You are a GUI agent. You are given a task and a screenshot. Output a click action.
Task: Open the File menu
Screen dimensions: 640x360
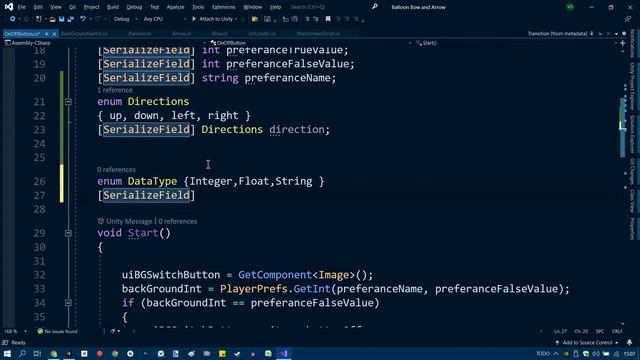pos(22,7)
